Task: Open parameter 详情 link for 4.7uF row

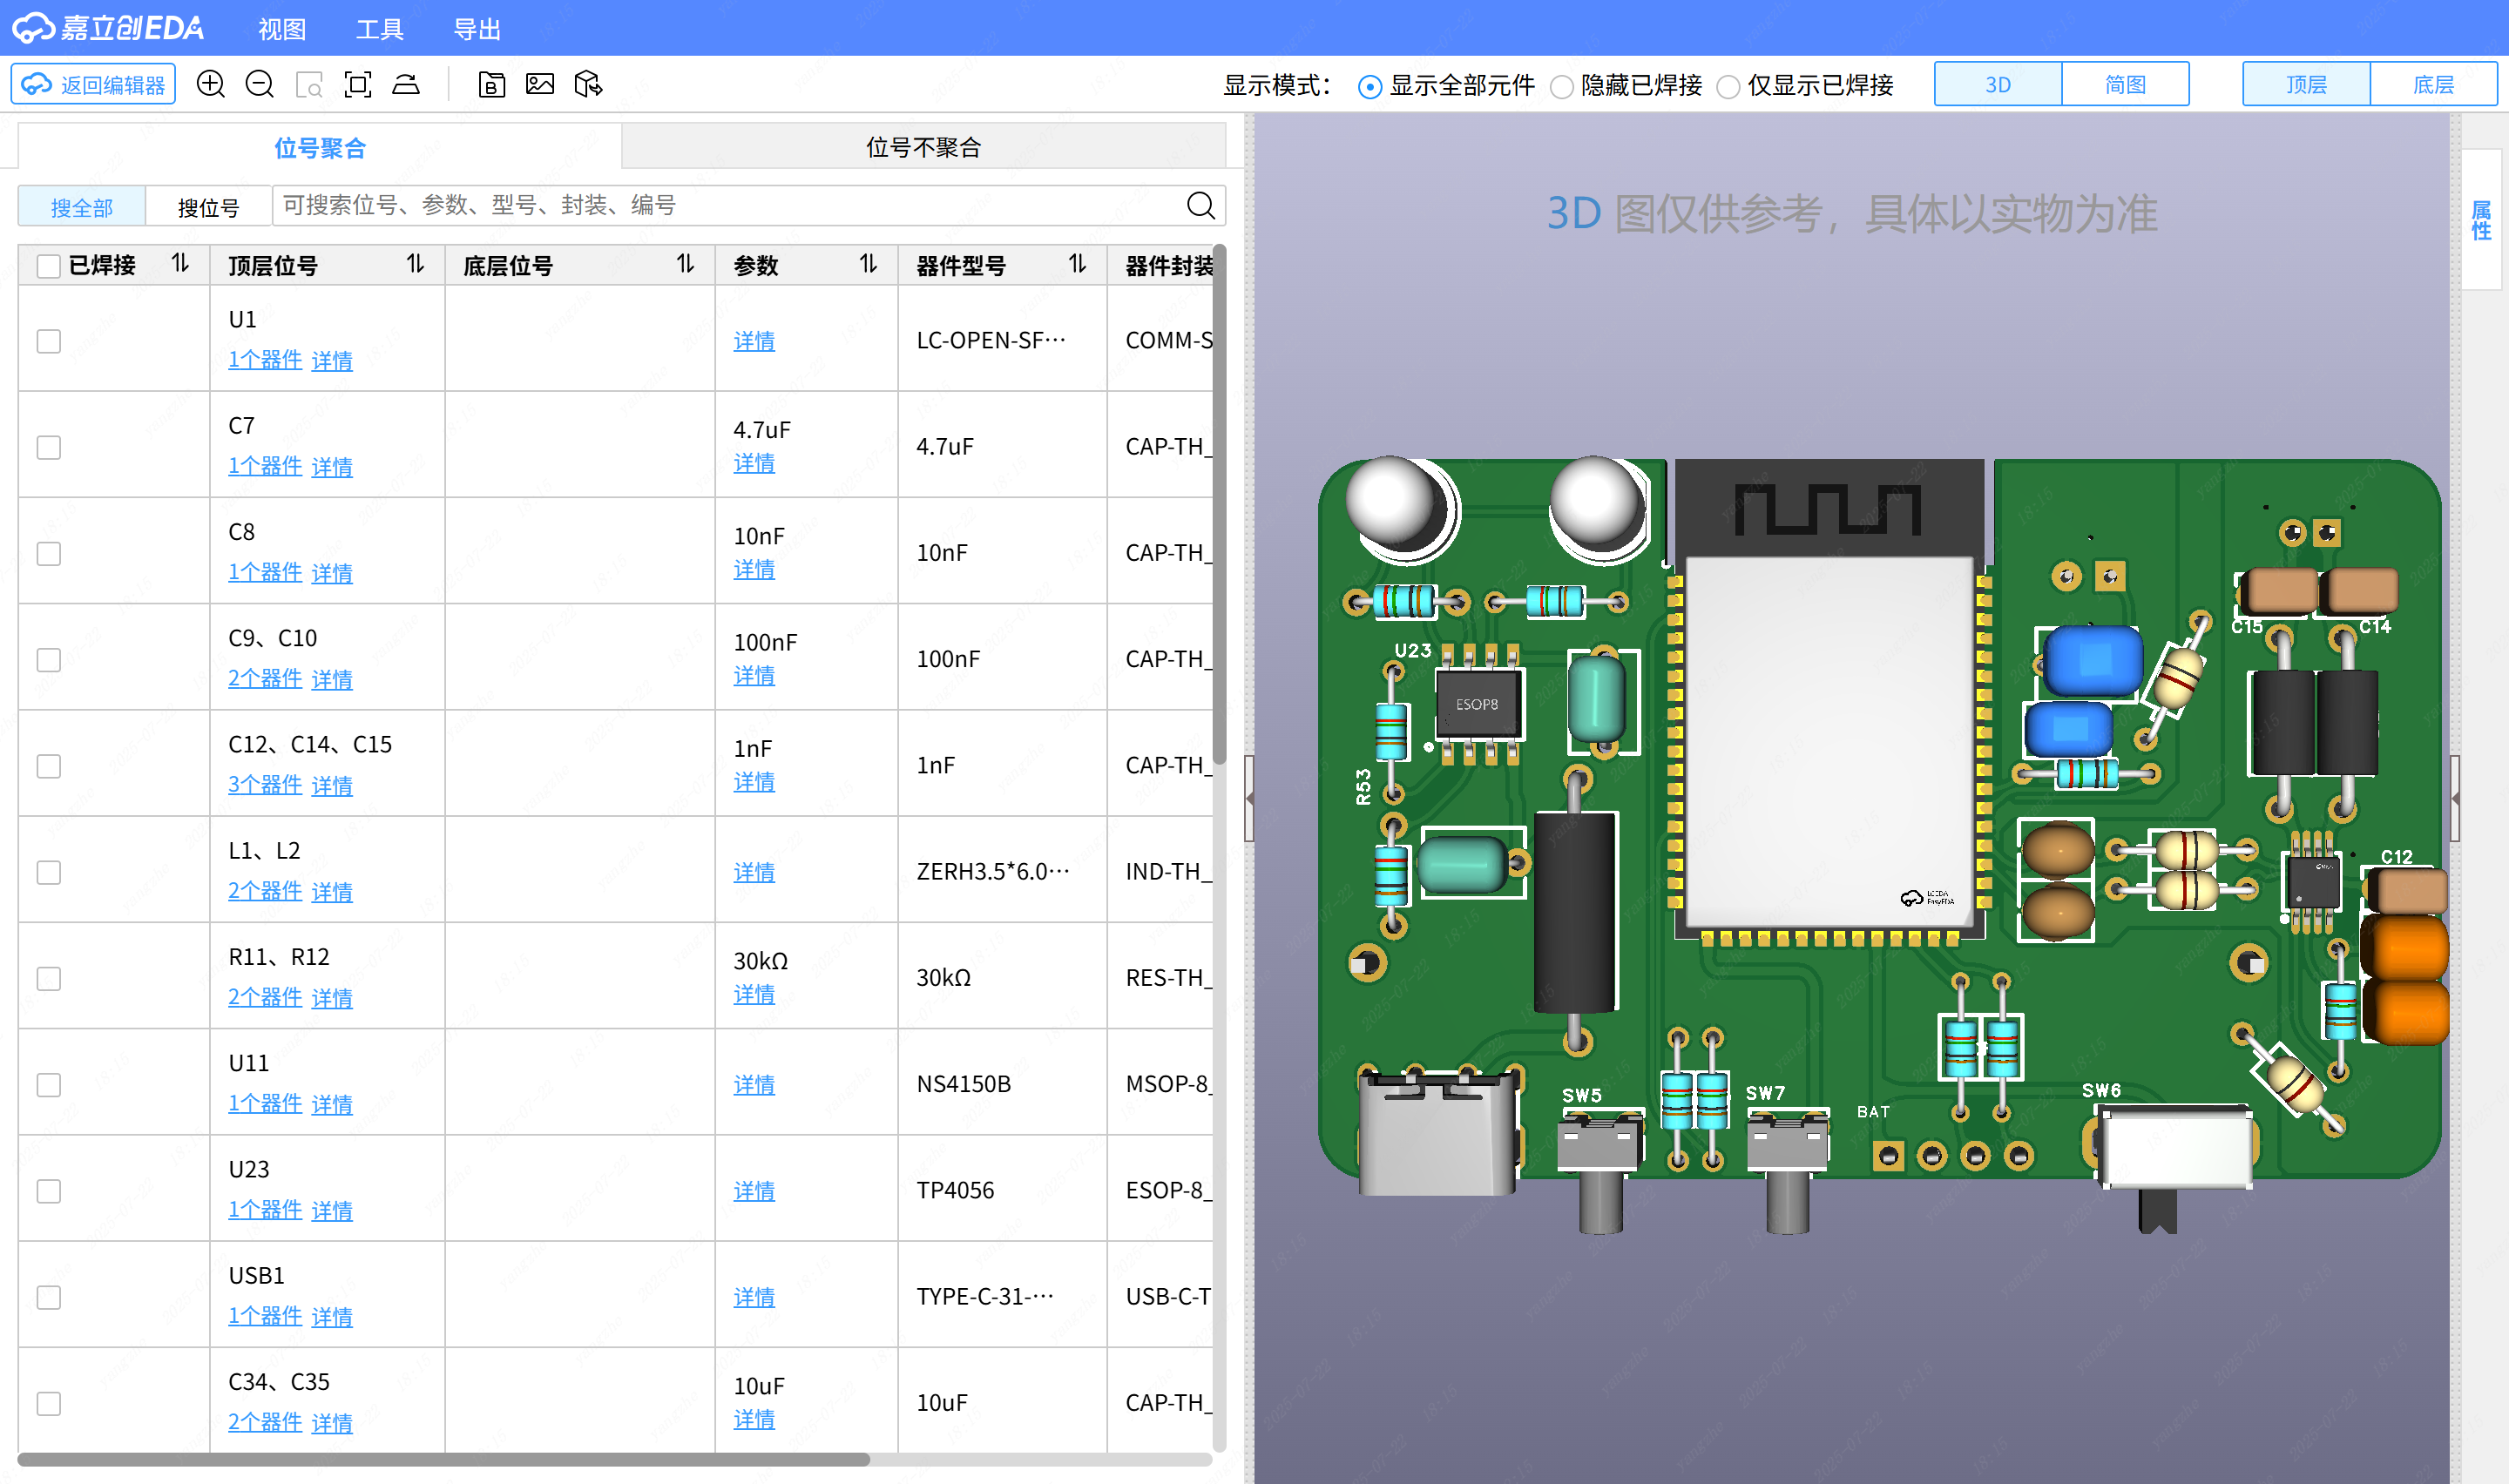Action: 754,463
